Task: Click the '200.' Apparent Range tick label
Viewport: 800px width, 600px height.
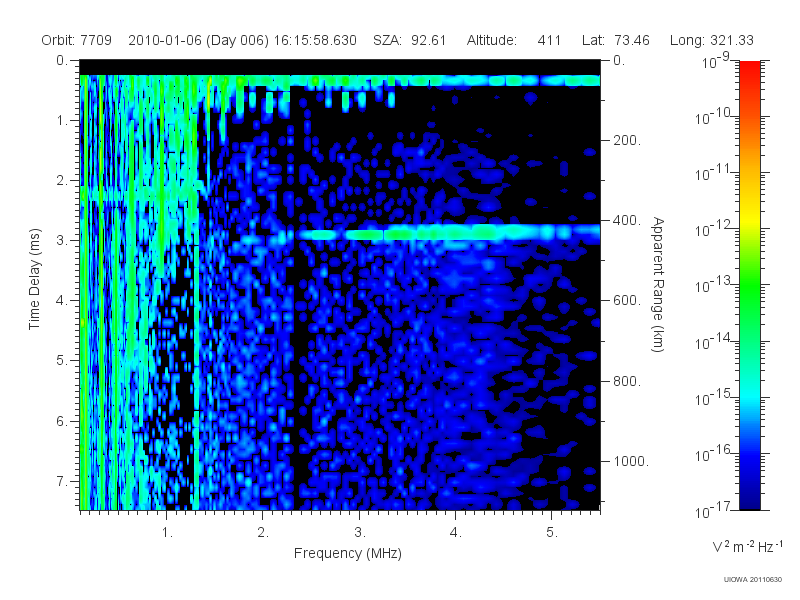Action: click(x=627, y=140)
